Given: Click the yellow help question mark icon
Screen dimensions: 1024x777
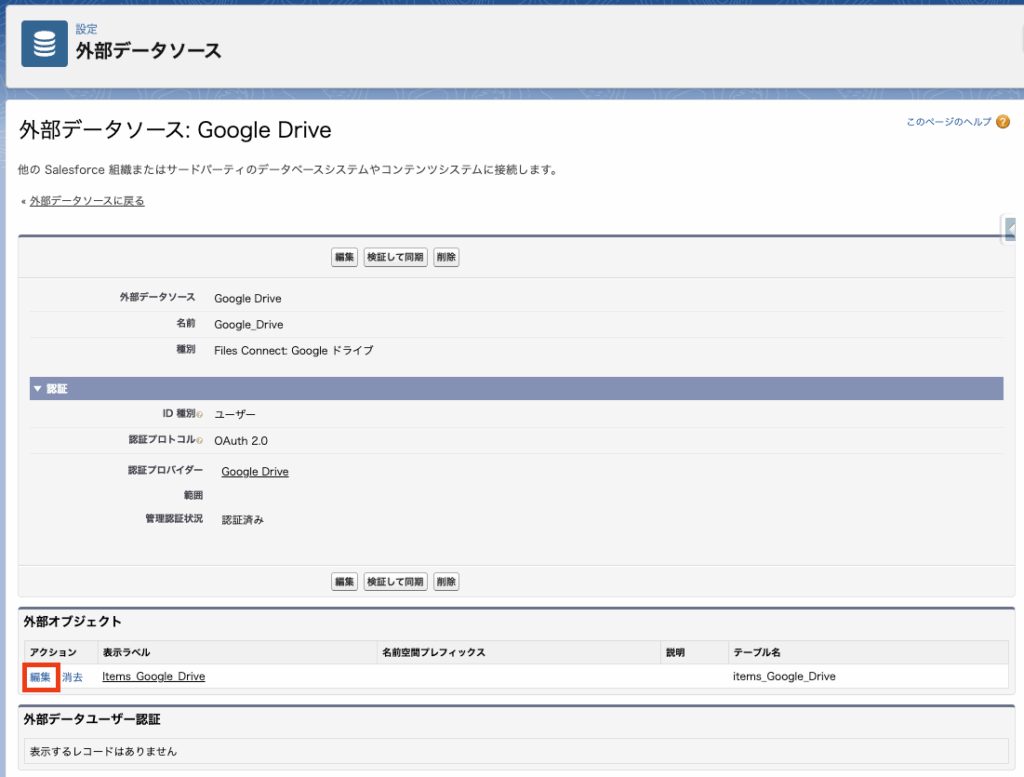Looking at the screenshot, I should tap(1002, 122).
